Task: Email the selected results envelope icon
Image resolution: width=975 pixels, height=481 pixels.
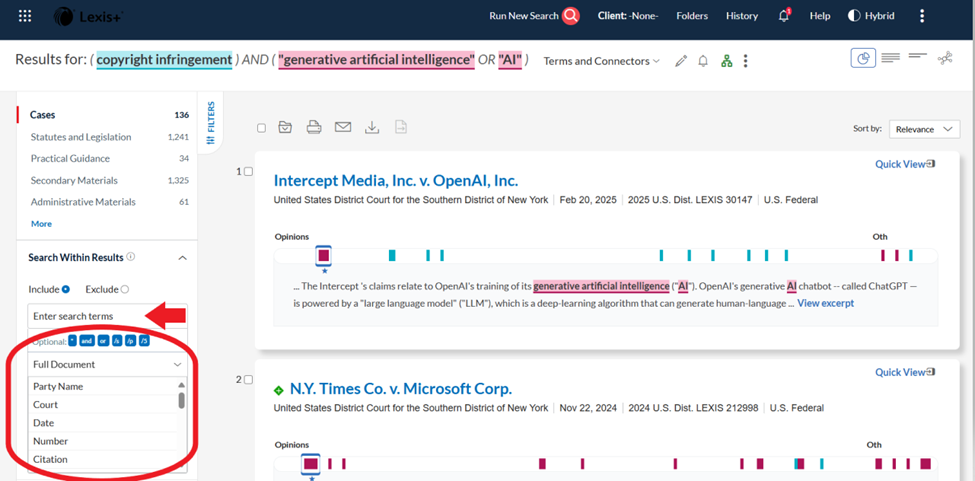Action: tap(343, 127)
